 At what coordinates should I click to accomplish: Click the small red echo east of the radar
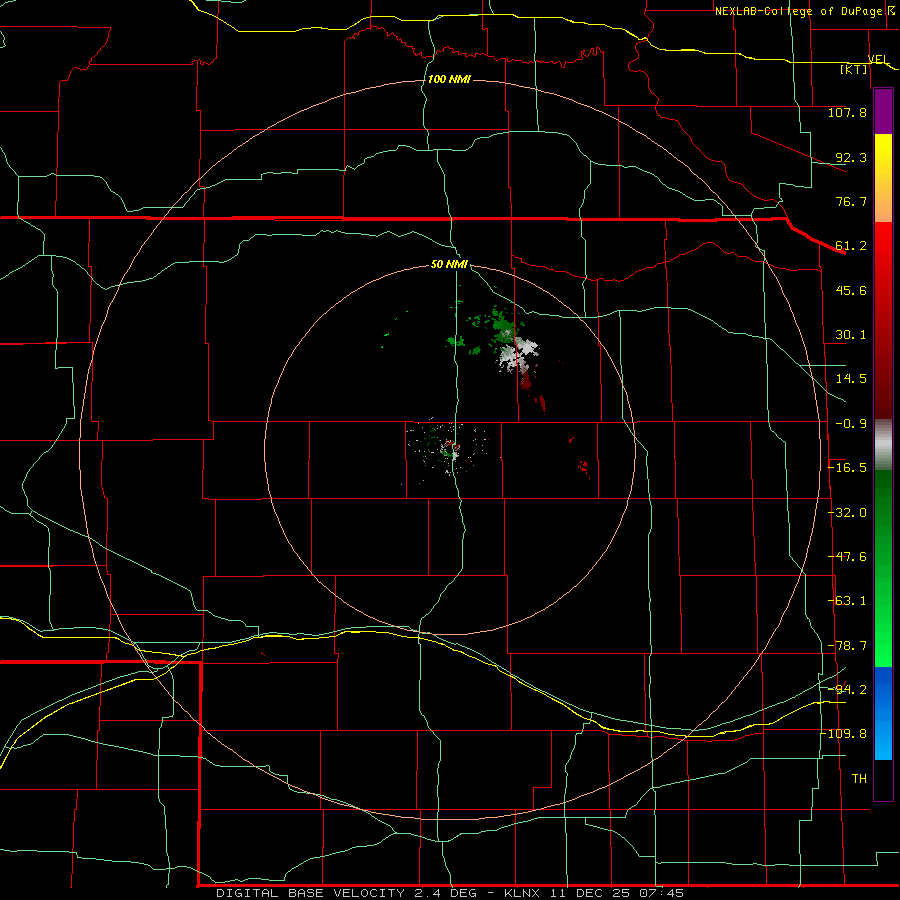point(584,467)
